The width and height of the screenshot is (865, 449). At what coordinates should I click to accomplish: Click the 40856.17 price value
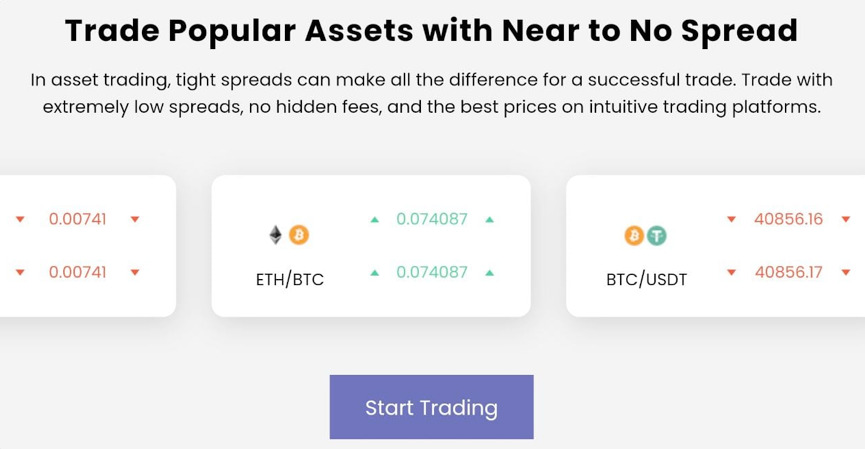tap(789, 272)
